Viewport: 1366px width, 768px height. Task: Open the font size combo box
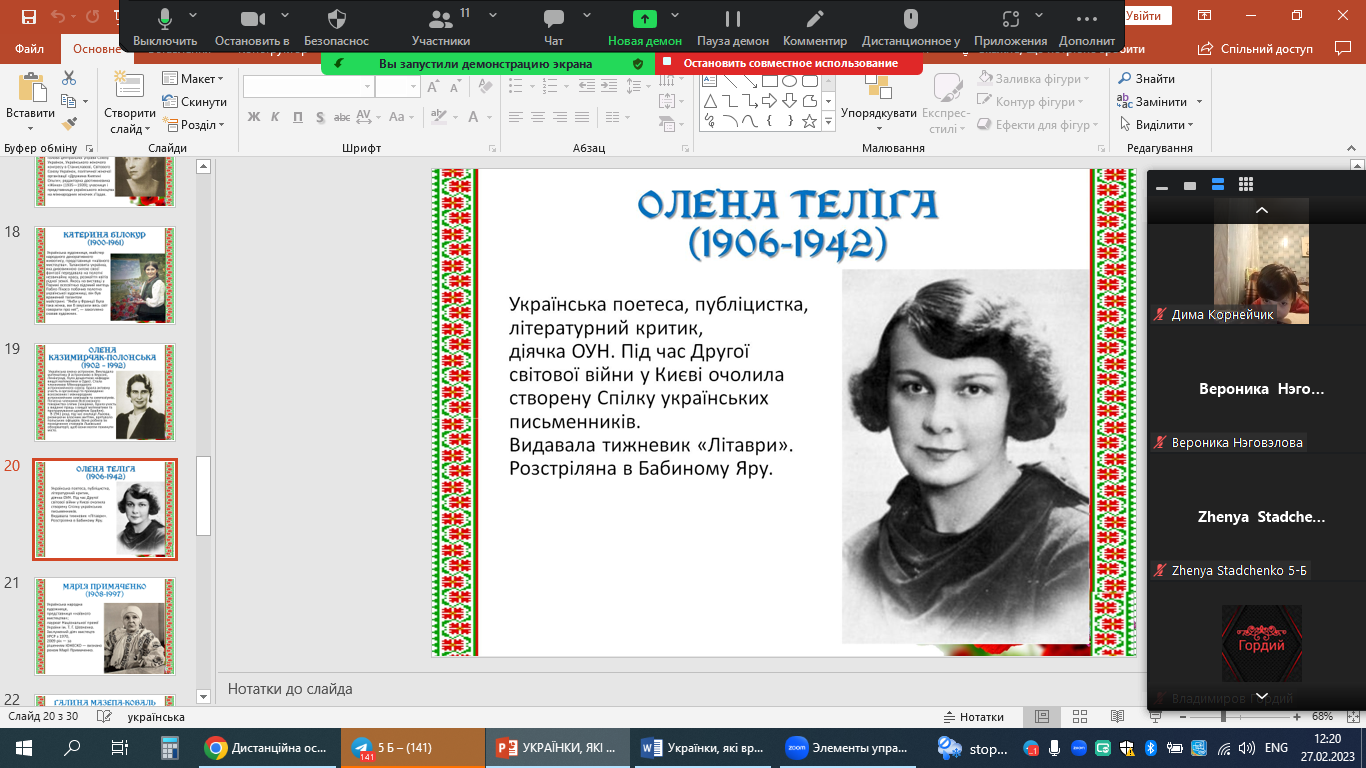(398, 86)
